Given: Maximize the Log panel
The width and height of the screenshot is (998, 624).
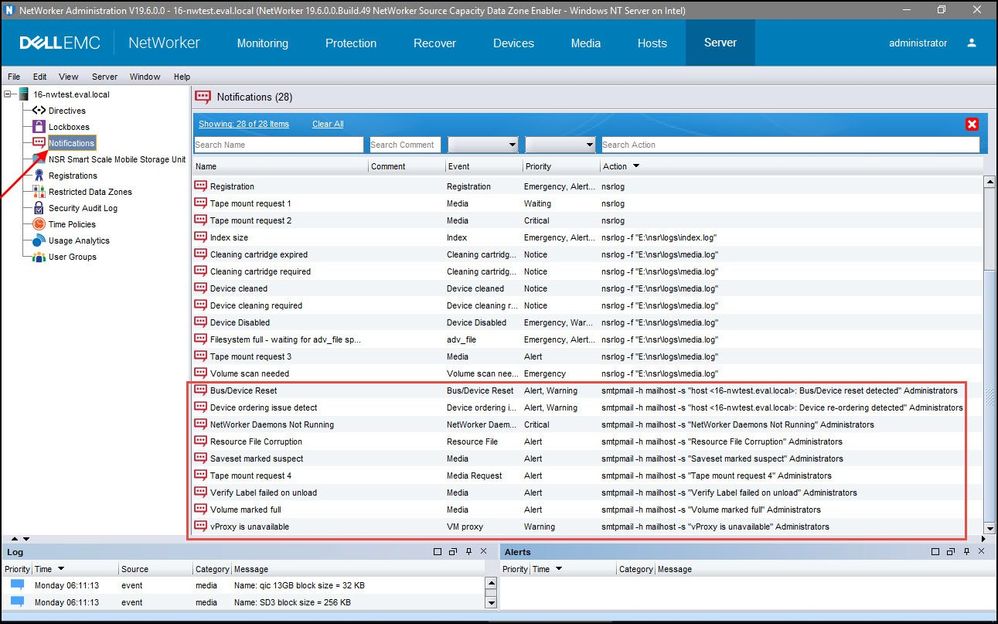Looking at the screenshot, I should click(437, 551).
